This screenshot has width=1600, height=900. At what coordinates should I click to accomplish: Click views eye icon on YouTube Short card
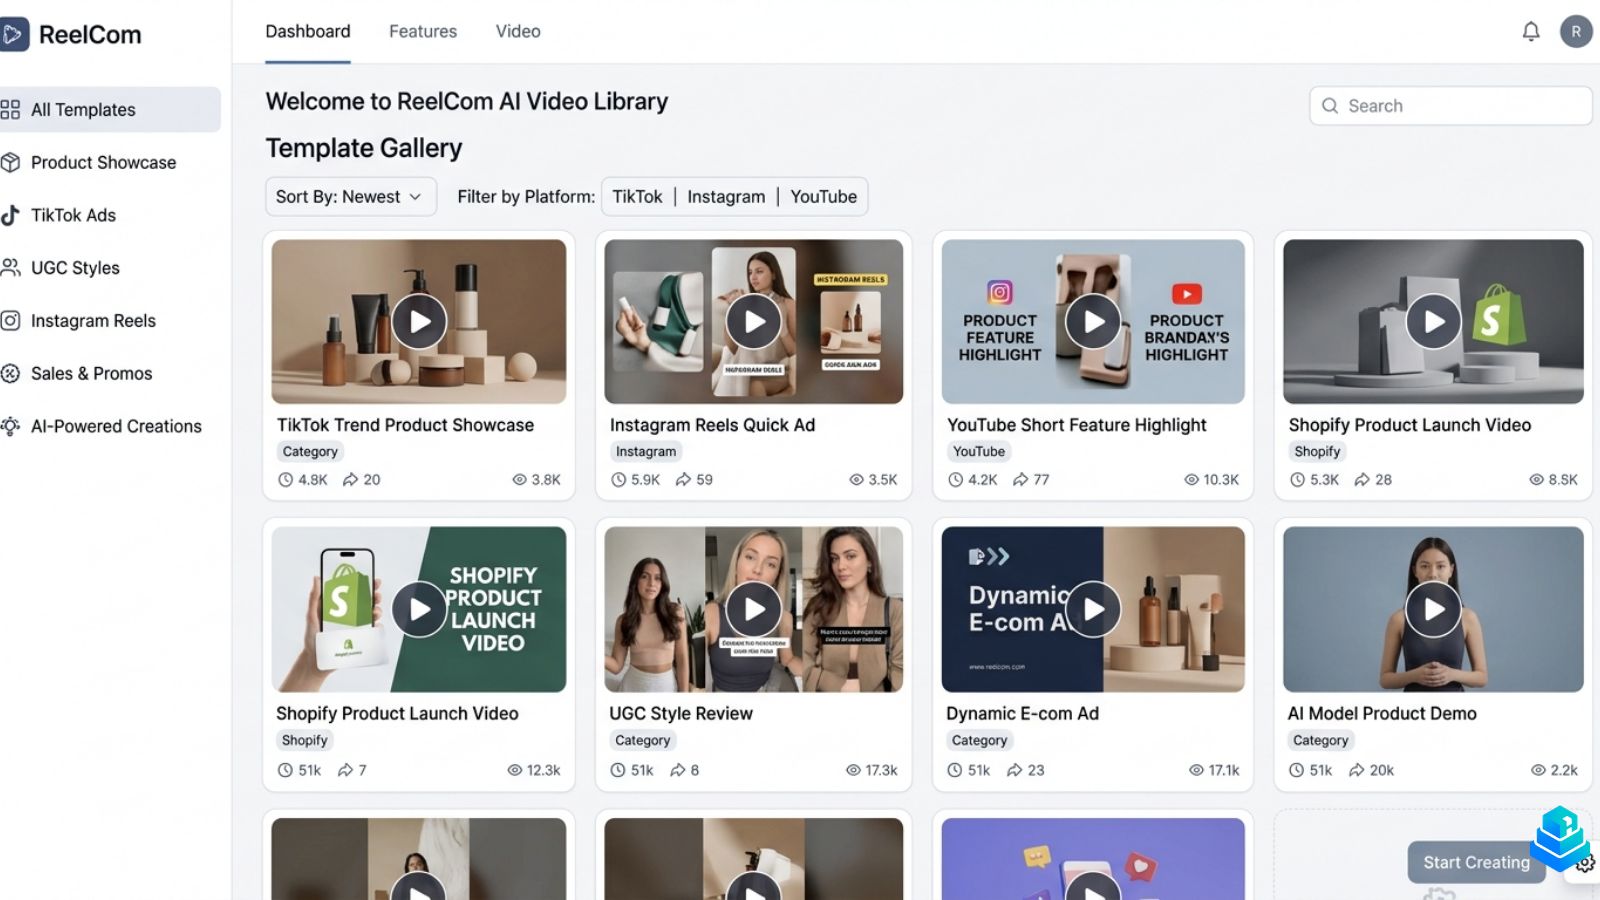point(1191,480)
